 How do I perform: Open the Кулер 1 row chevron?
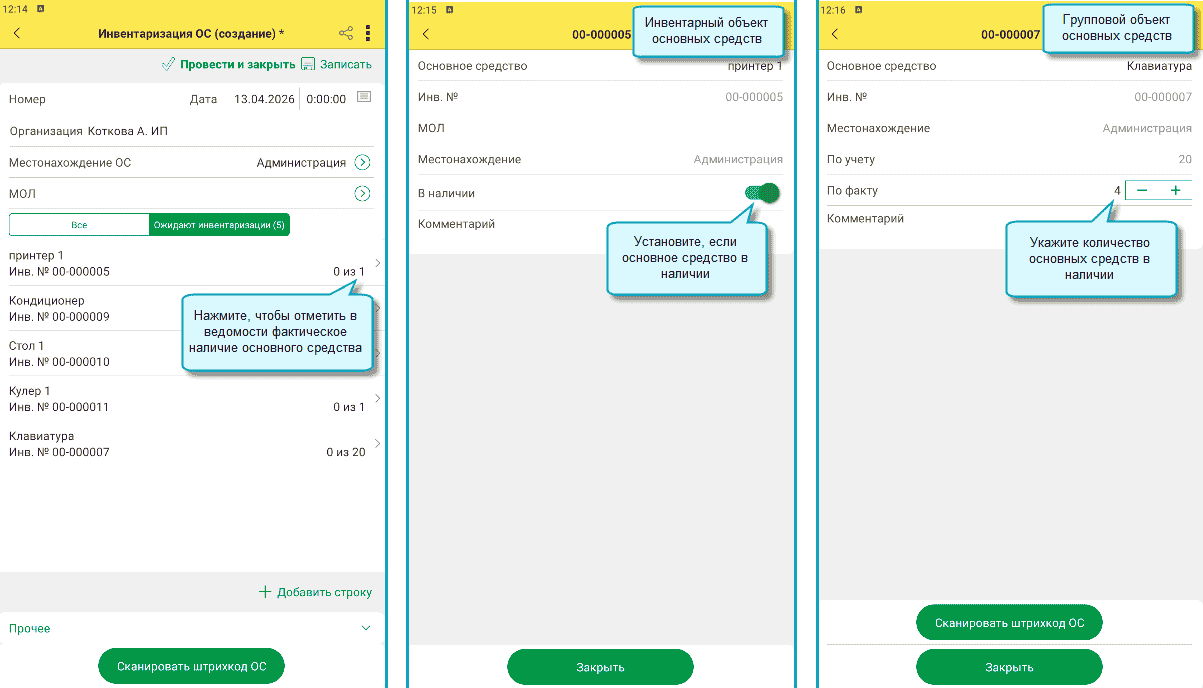point(377,398)
